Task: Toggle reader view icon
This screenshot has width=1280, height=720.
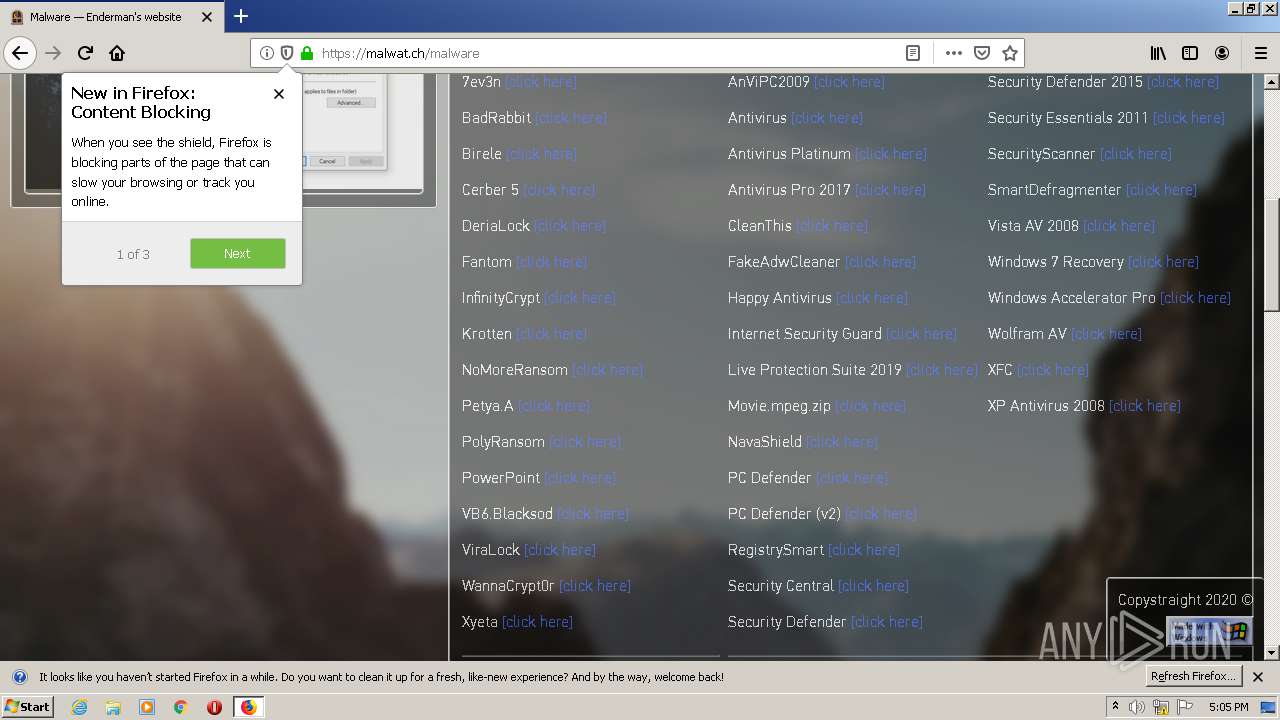Action: (913, 53)
